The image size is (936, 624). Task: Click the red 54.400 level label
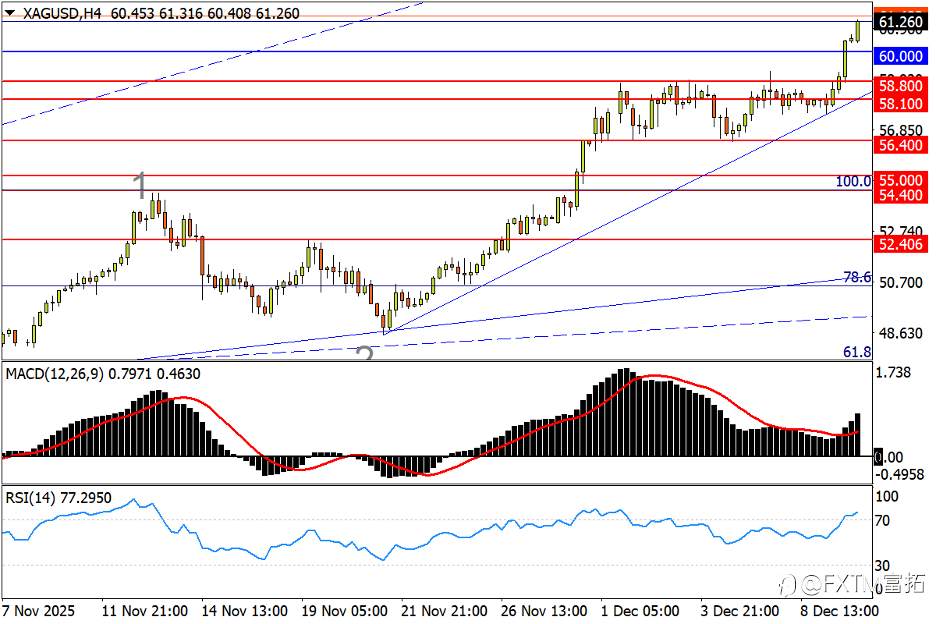(901, 195)
